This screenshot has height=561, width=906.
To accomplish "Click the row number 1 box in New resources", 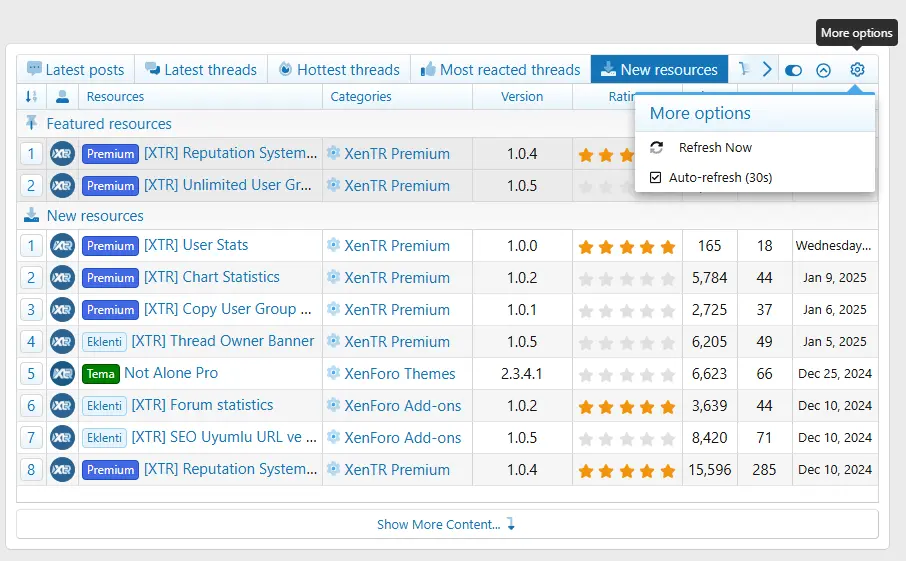I will click(x=31, y=246).
